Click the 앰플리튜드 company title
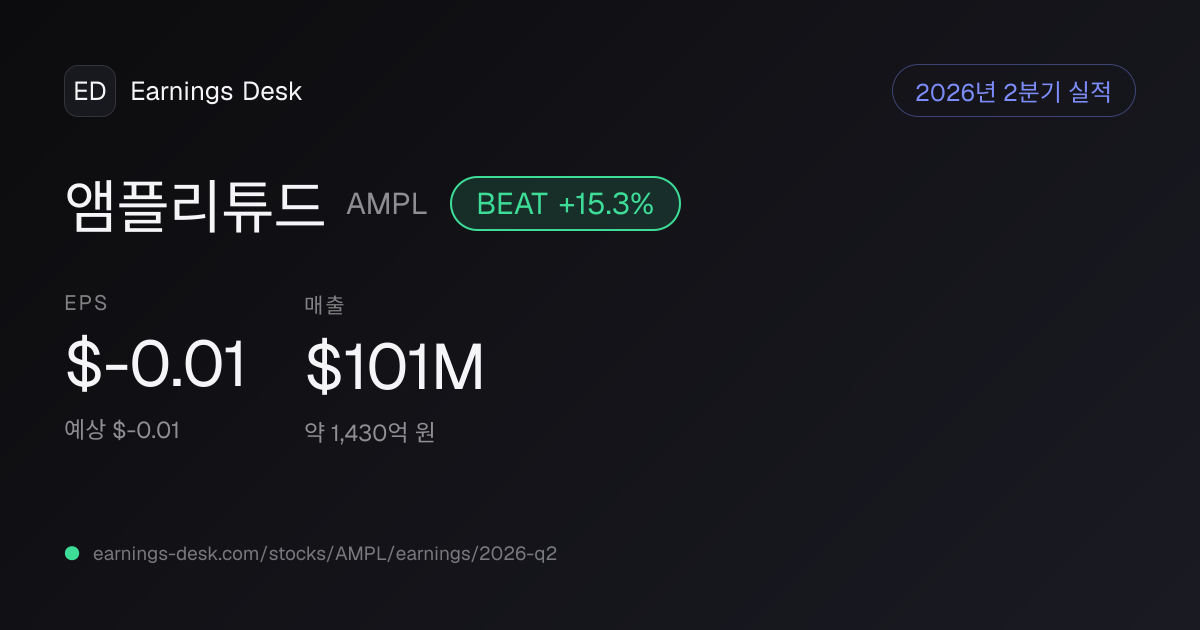This screenshot has height=630, width=1200. [x=195, y=205]
